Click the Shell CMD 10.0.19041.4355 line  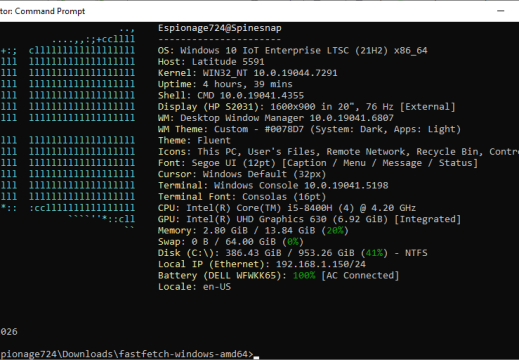point(231,96)
